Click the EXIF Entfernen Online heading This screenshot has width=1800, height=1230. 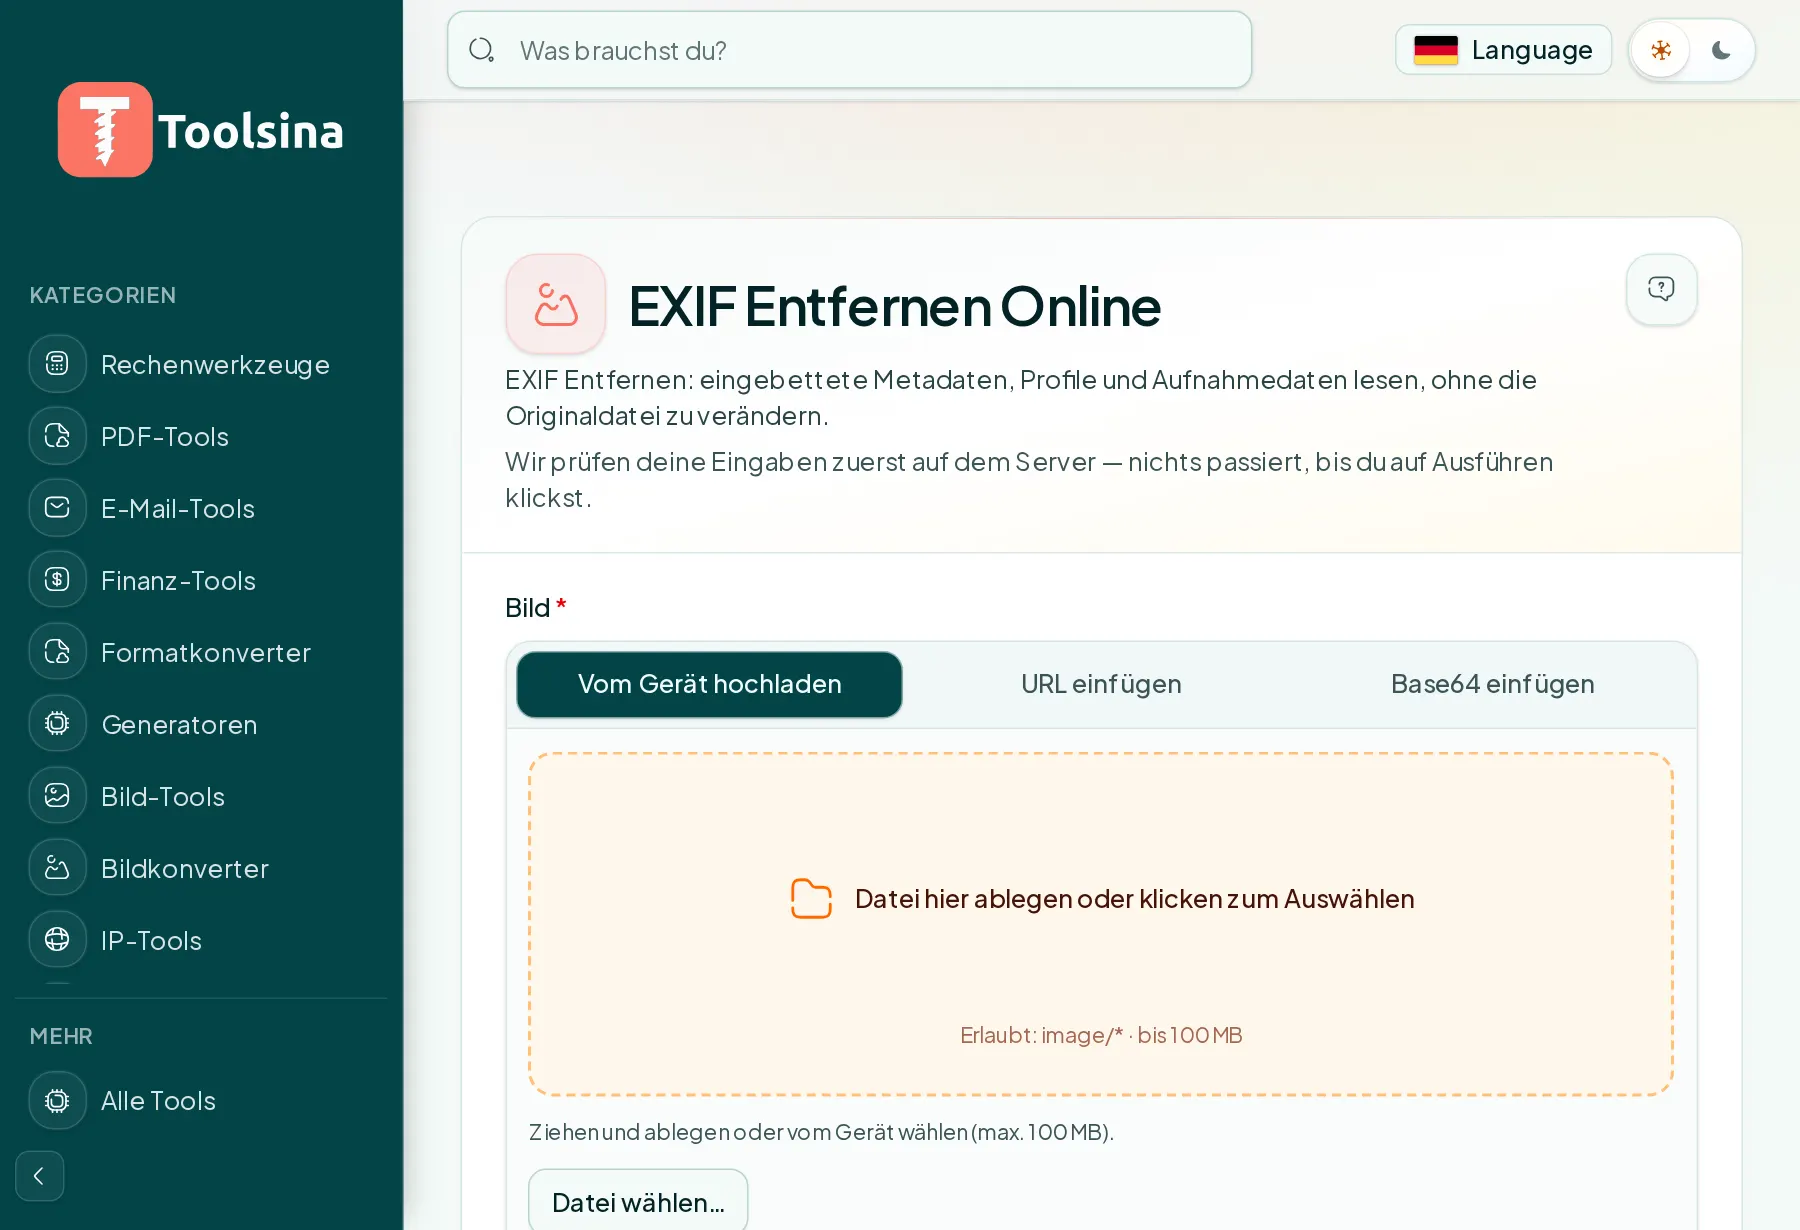(895, 306)
